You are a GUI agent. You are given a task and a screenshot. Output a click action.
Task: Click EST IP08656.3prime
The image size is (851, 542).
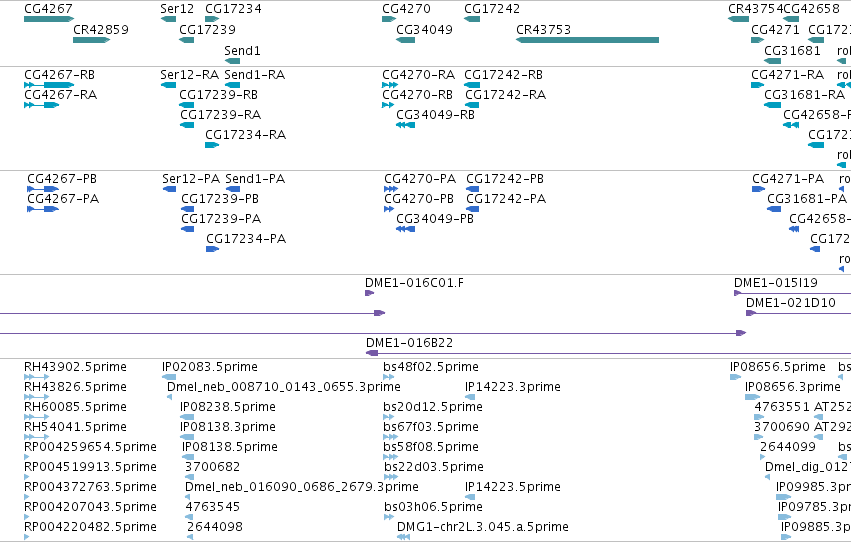[752, 397]
